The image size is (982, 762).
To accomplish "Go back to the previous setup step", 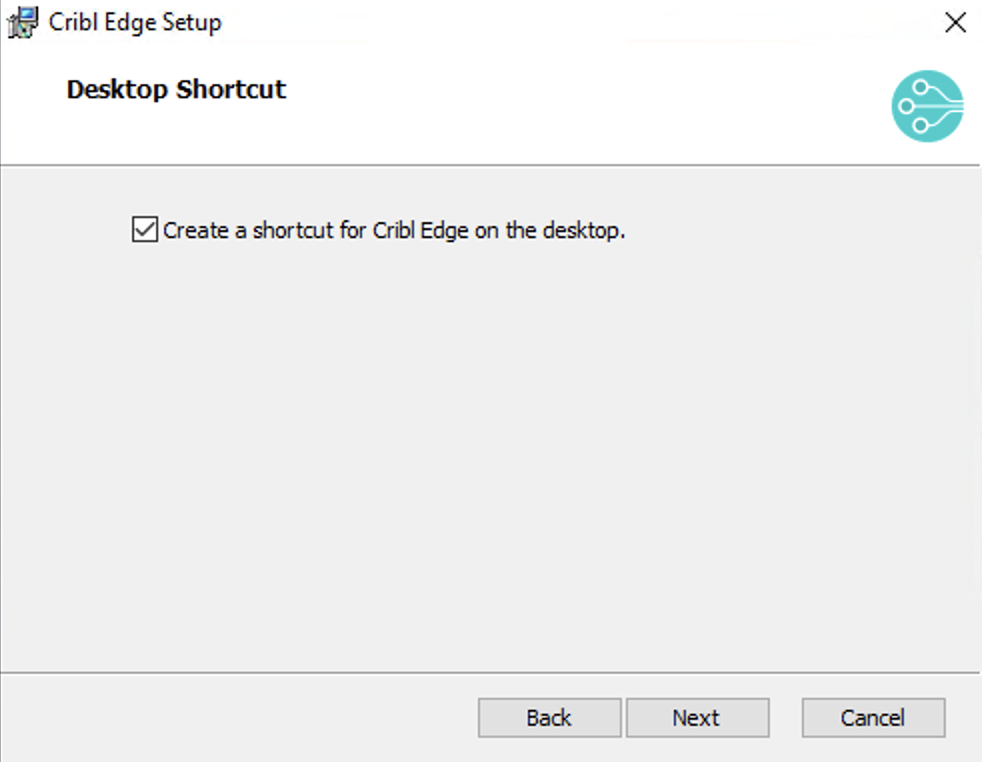I will tap(548, 717).
